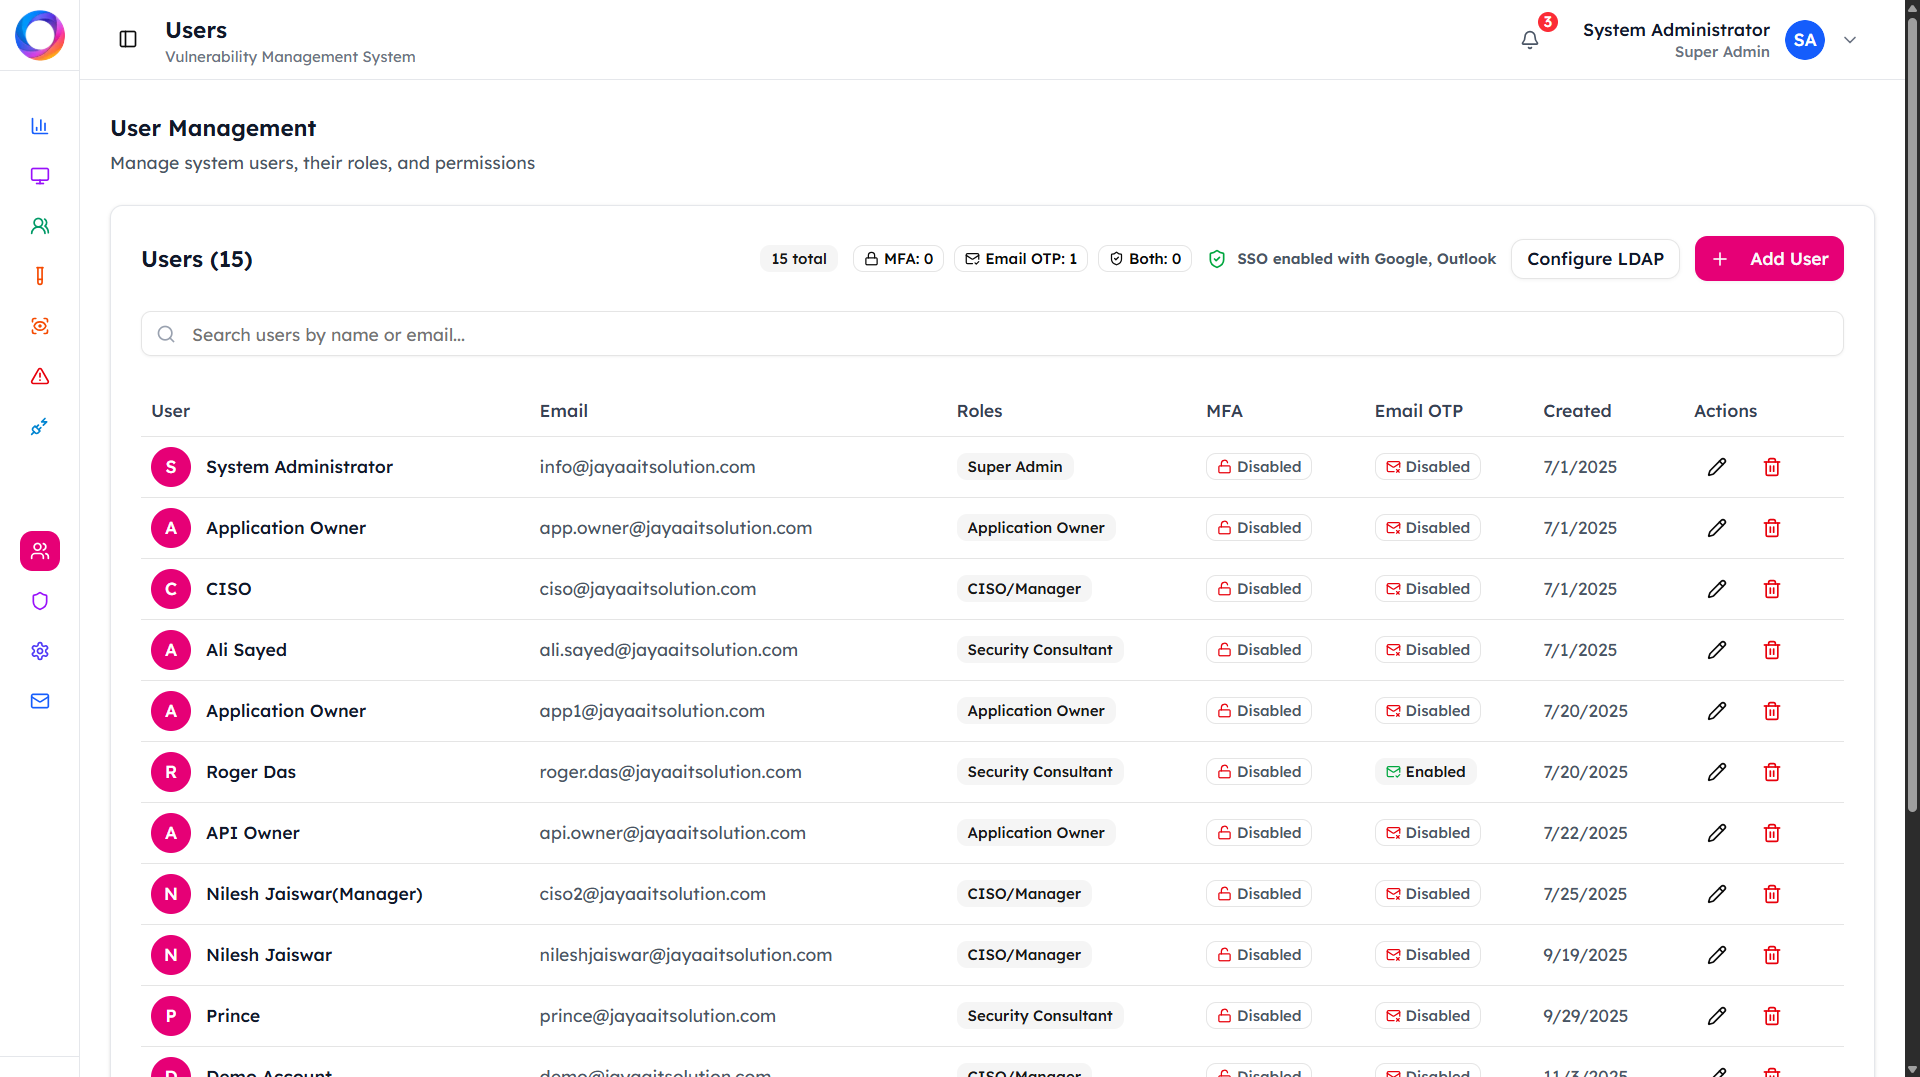
Task: Open the warning triangle sidebar icon
Action: [40, 376]
